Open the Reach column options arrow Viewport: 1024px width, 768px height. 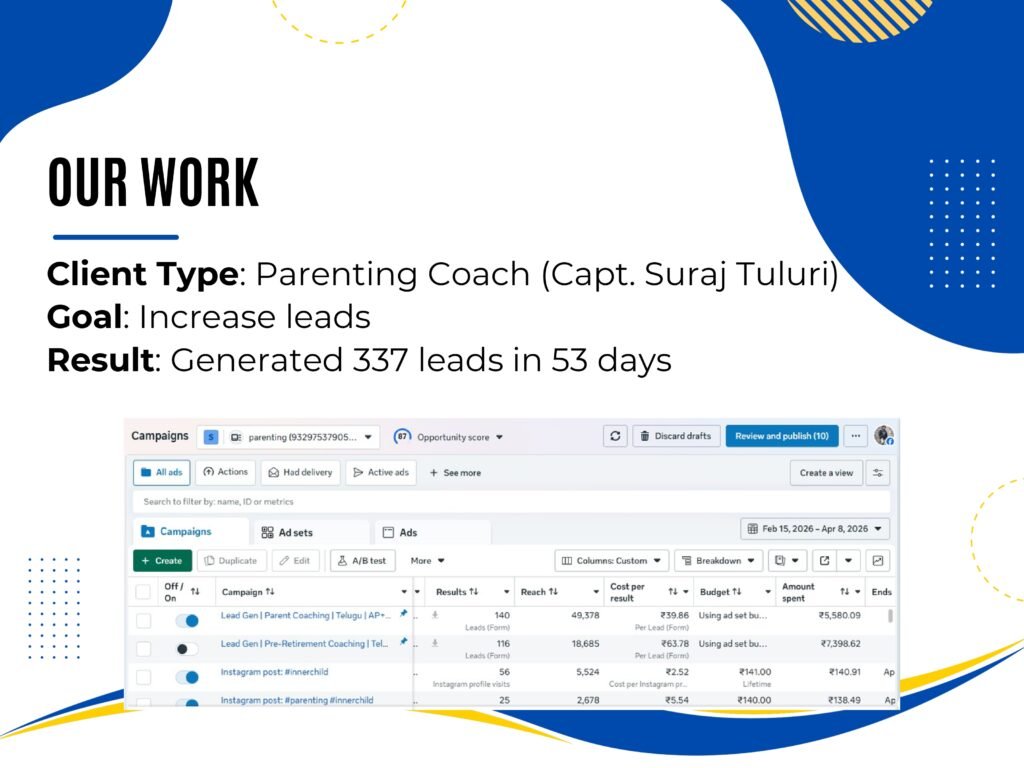pyautogui.click(x=596, y=592)
